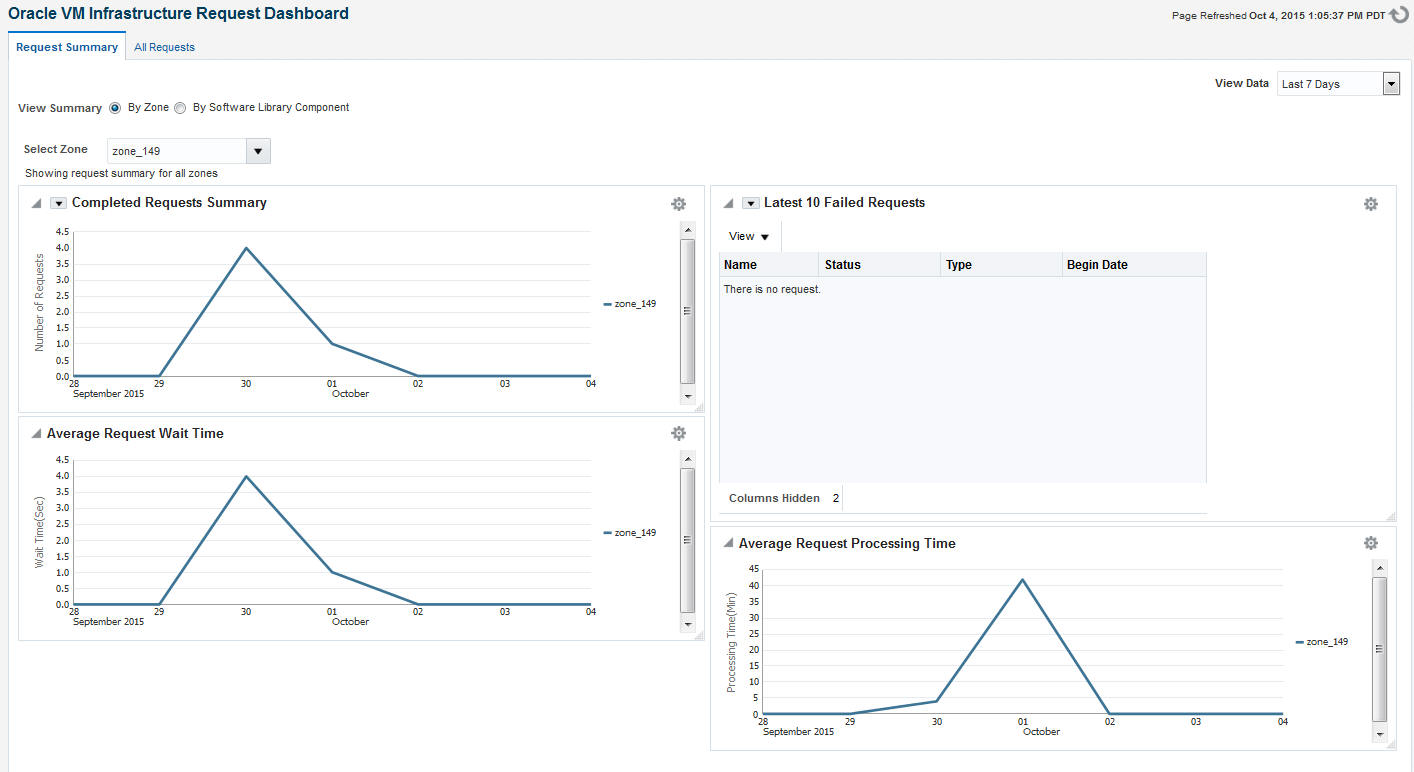Viewport: 1414px width, 772px height.
Task: Click the 'Columns Hidden 2' text
Action: click(784, 498)
